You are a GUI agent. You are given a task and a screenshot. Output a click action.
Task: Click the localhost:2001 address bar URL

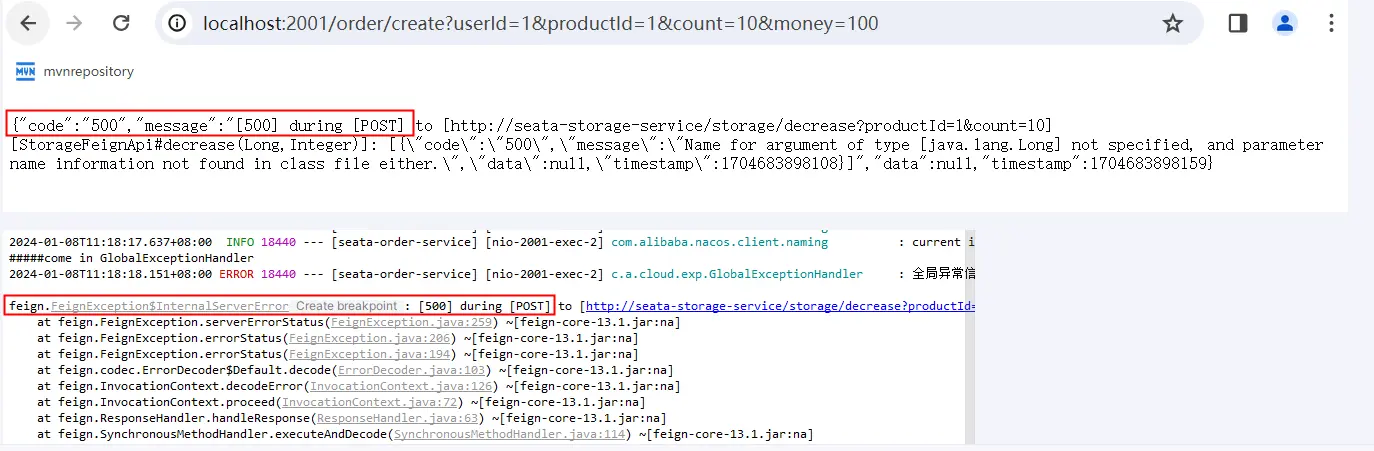(x=540, y=23)
